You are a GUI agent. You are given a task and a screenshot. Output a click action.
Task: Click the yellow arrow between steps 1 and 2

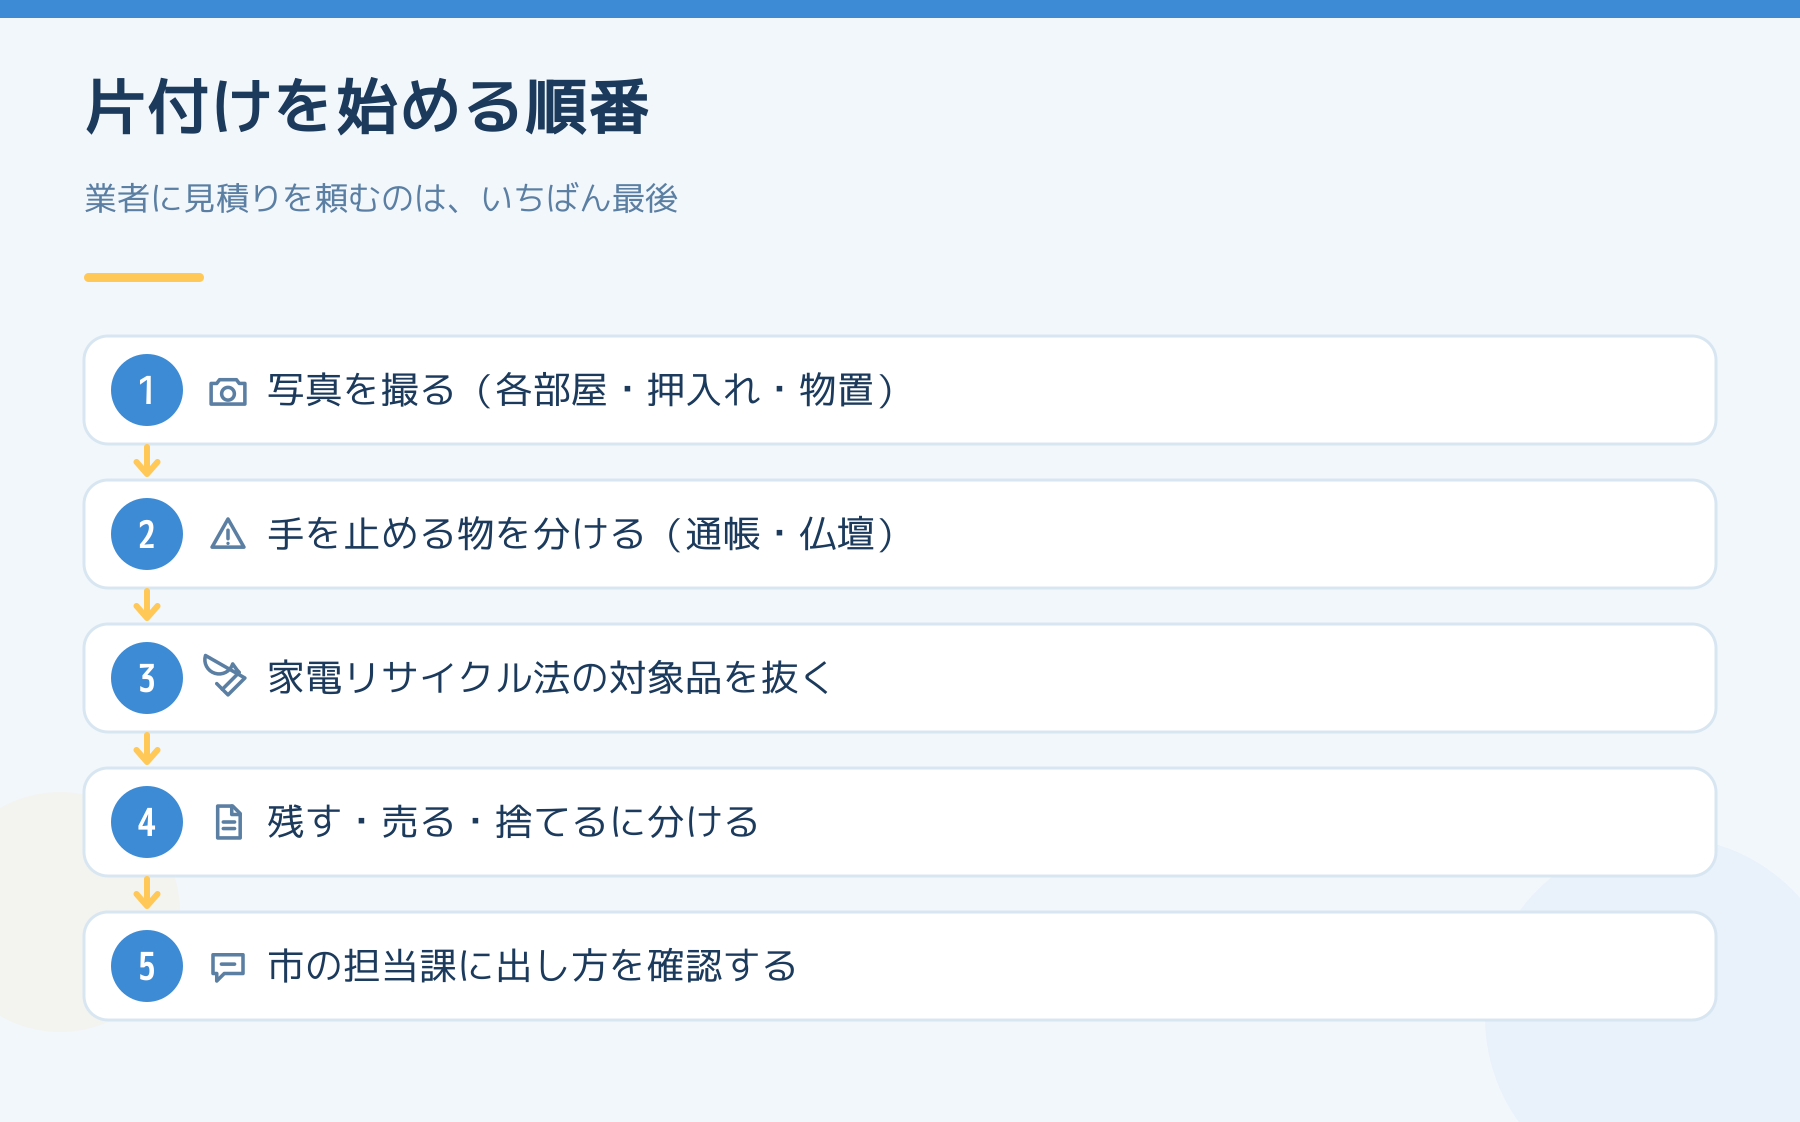pos(147,461)
